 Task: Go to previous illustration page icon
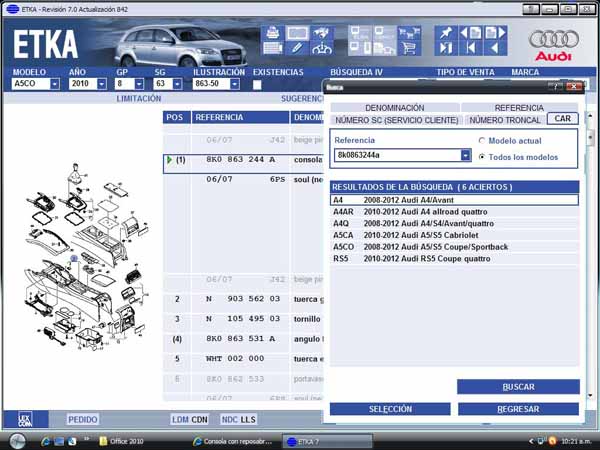click(471, 33)
